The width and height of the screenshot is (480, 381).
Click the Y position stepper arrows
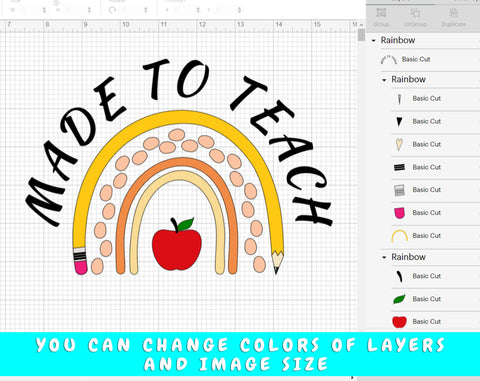click(240, 10)
